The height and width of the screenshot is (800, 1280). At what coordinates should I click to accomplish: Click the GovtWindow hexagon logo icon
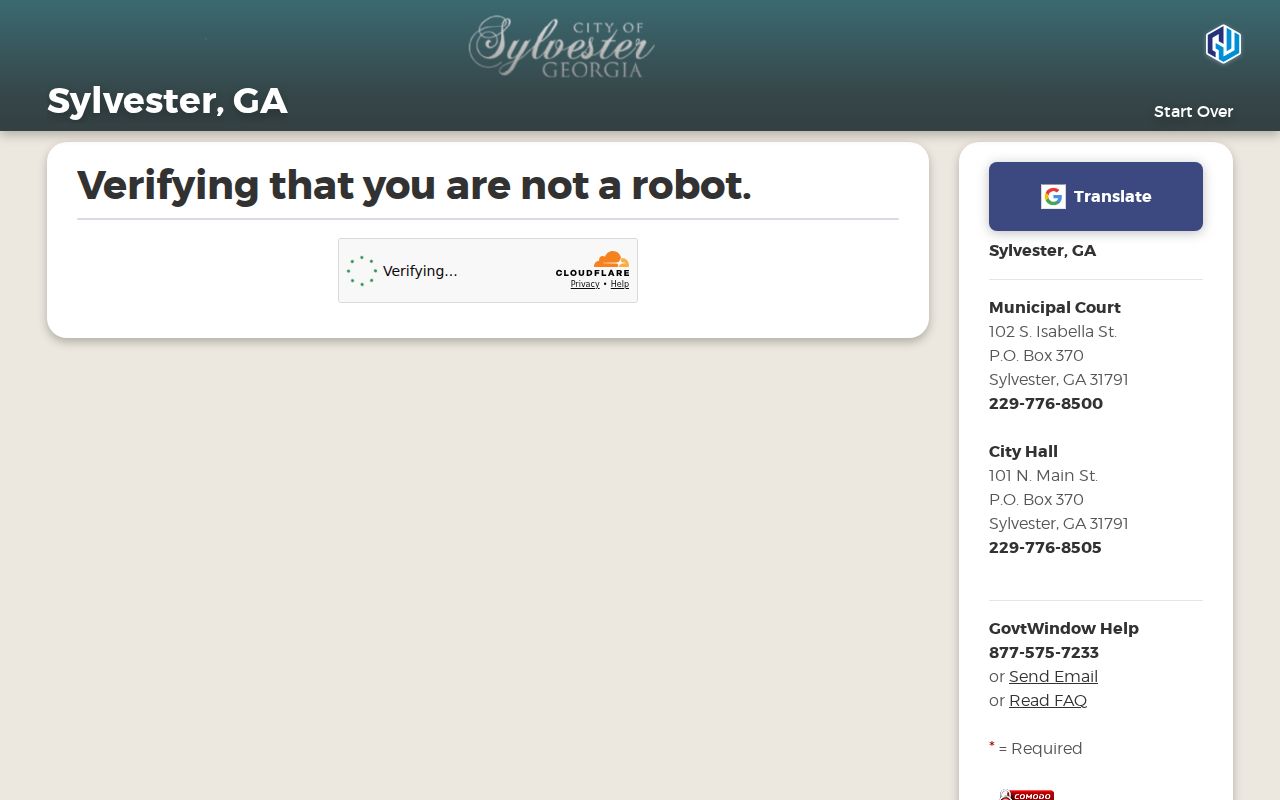[1222, 44]
